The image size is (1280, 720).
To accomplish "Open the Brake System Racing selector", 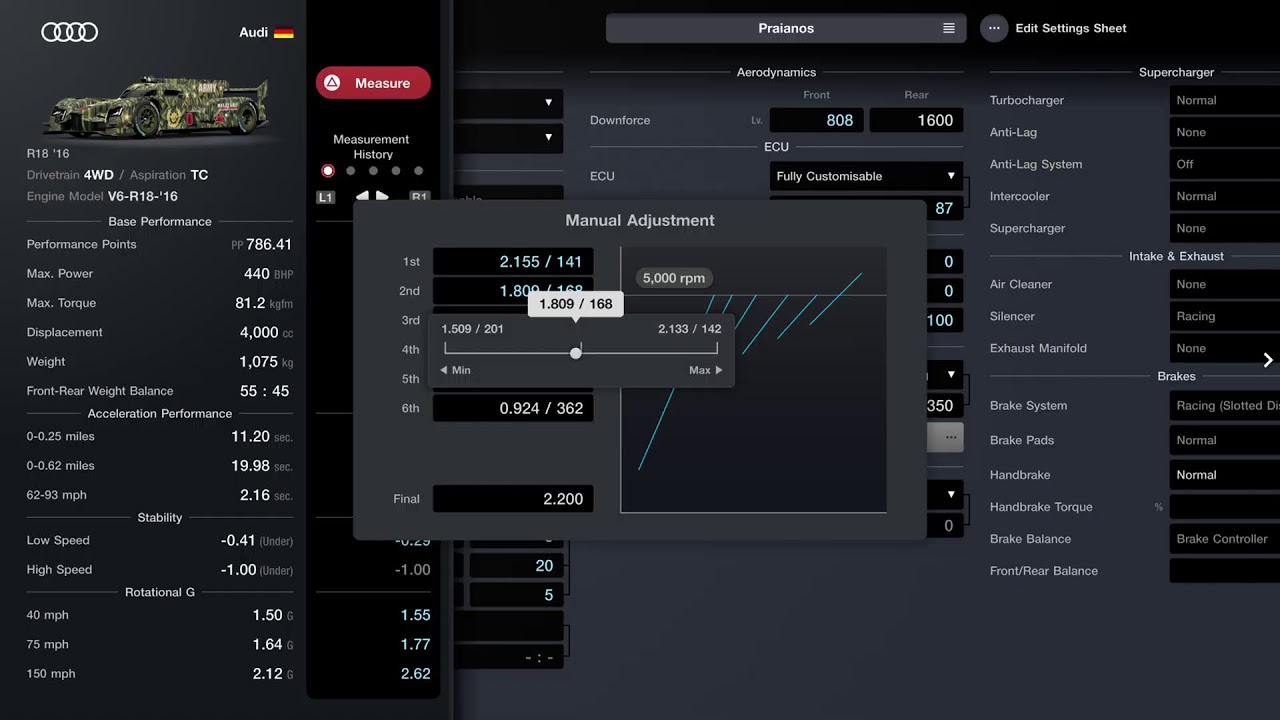I will (1225, 405).
